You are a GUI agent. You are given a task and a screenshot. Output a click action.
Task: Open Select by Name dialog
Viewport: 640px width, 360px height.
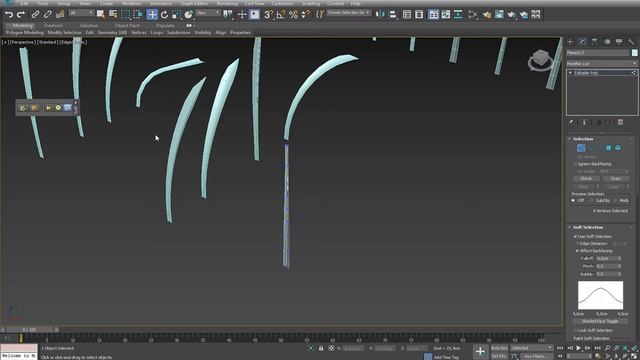pyautogui.click(x=113, y=15)
